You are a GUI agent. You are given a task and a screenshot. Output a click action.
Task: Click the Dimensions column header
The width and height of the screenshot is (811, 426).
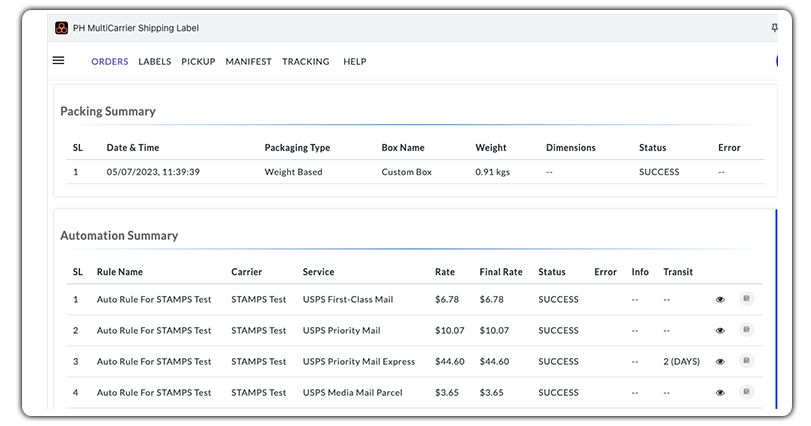pos(571,148)
